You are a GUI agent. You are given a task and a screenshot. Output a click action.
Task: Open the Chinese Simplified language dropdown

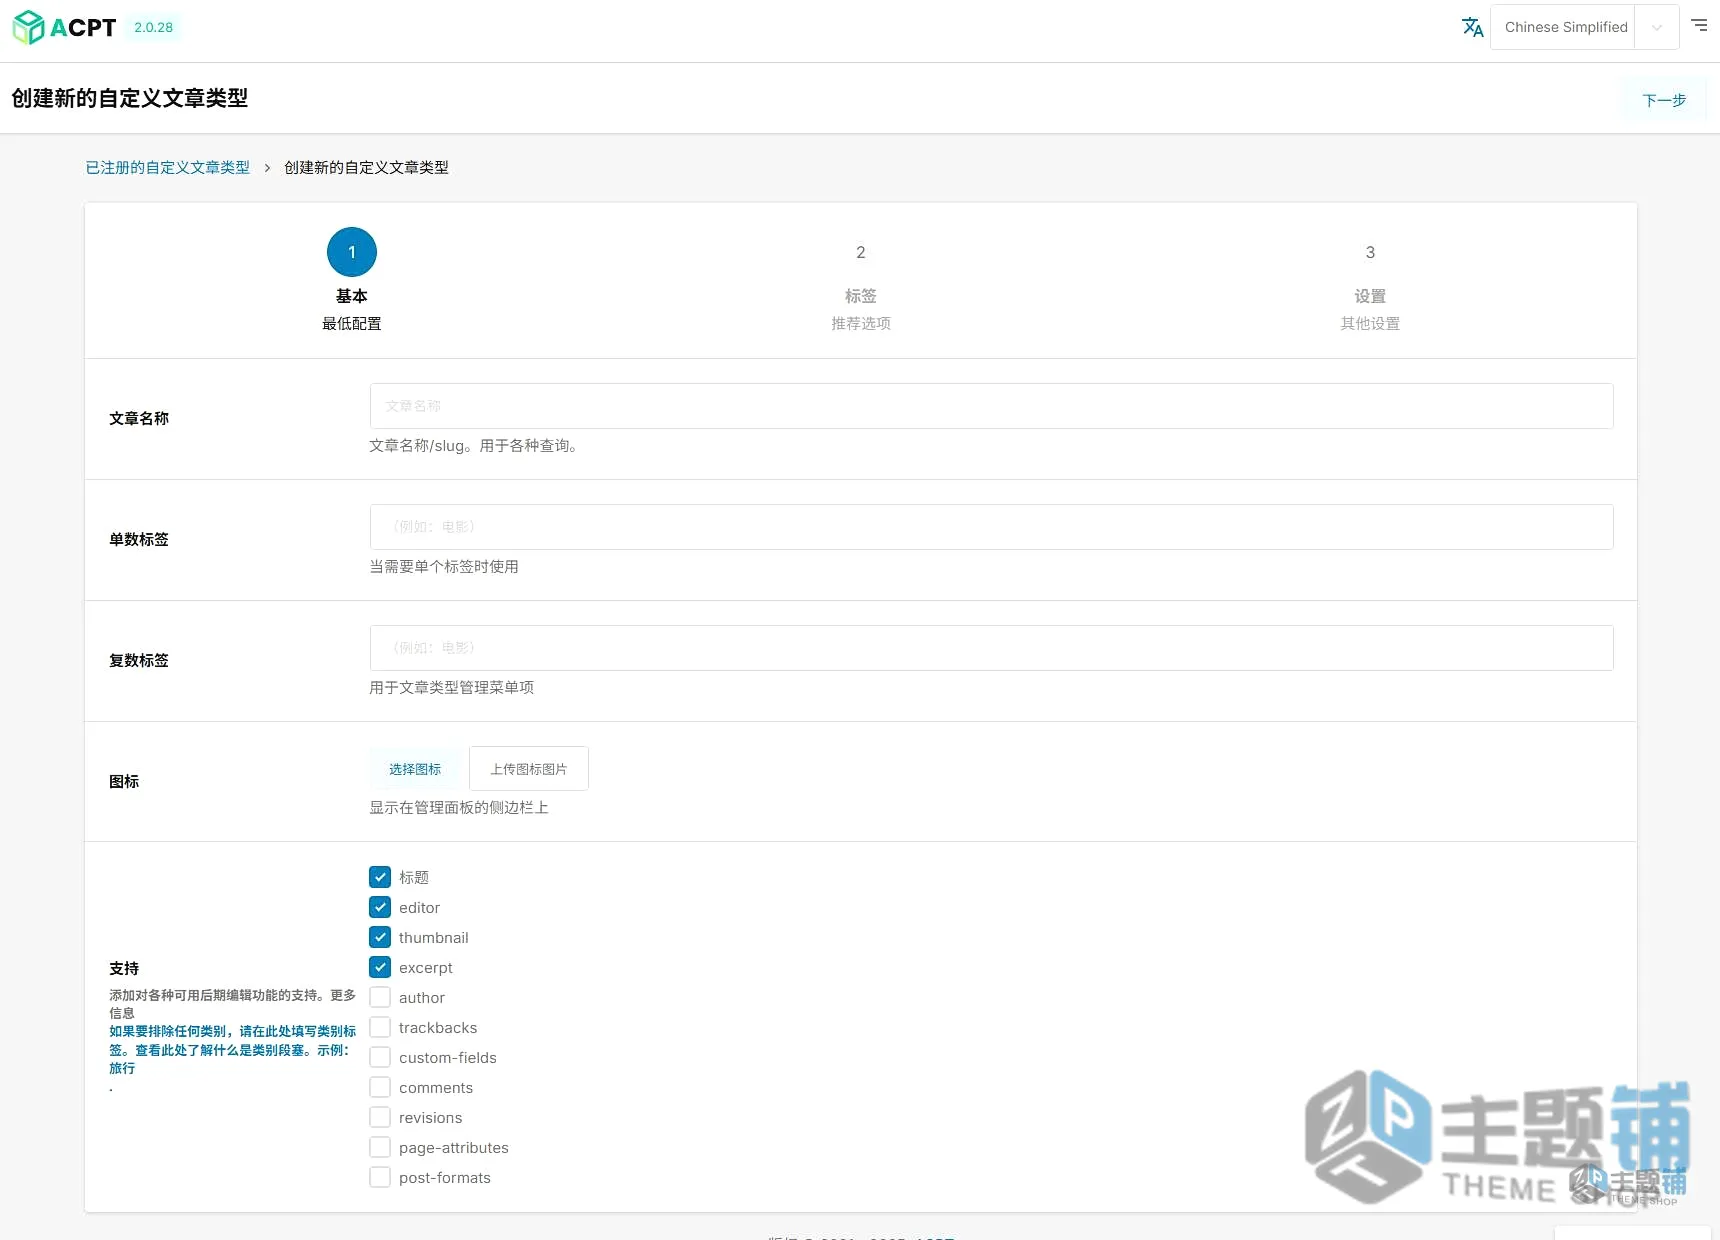pyautogui.click(x=1584, y=27)
